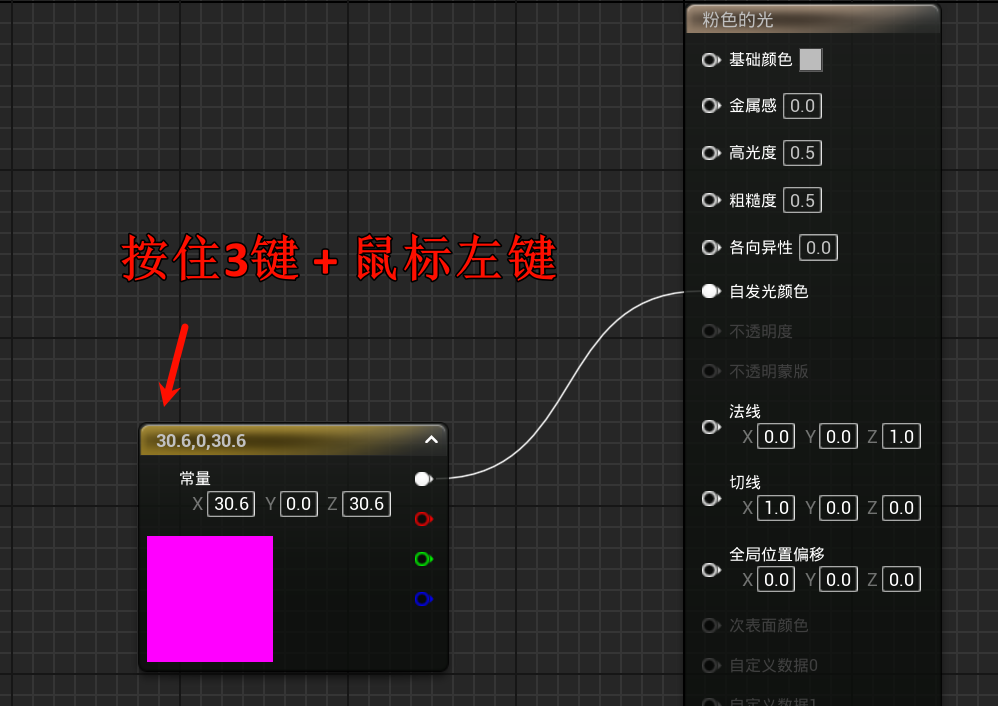This screenshot has width=998, height=706.
Task: Click the constant X value field 30.6
Action: tap(231, 504)
